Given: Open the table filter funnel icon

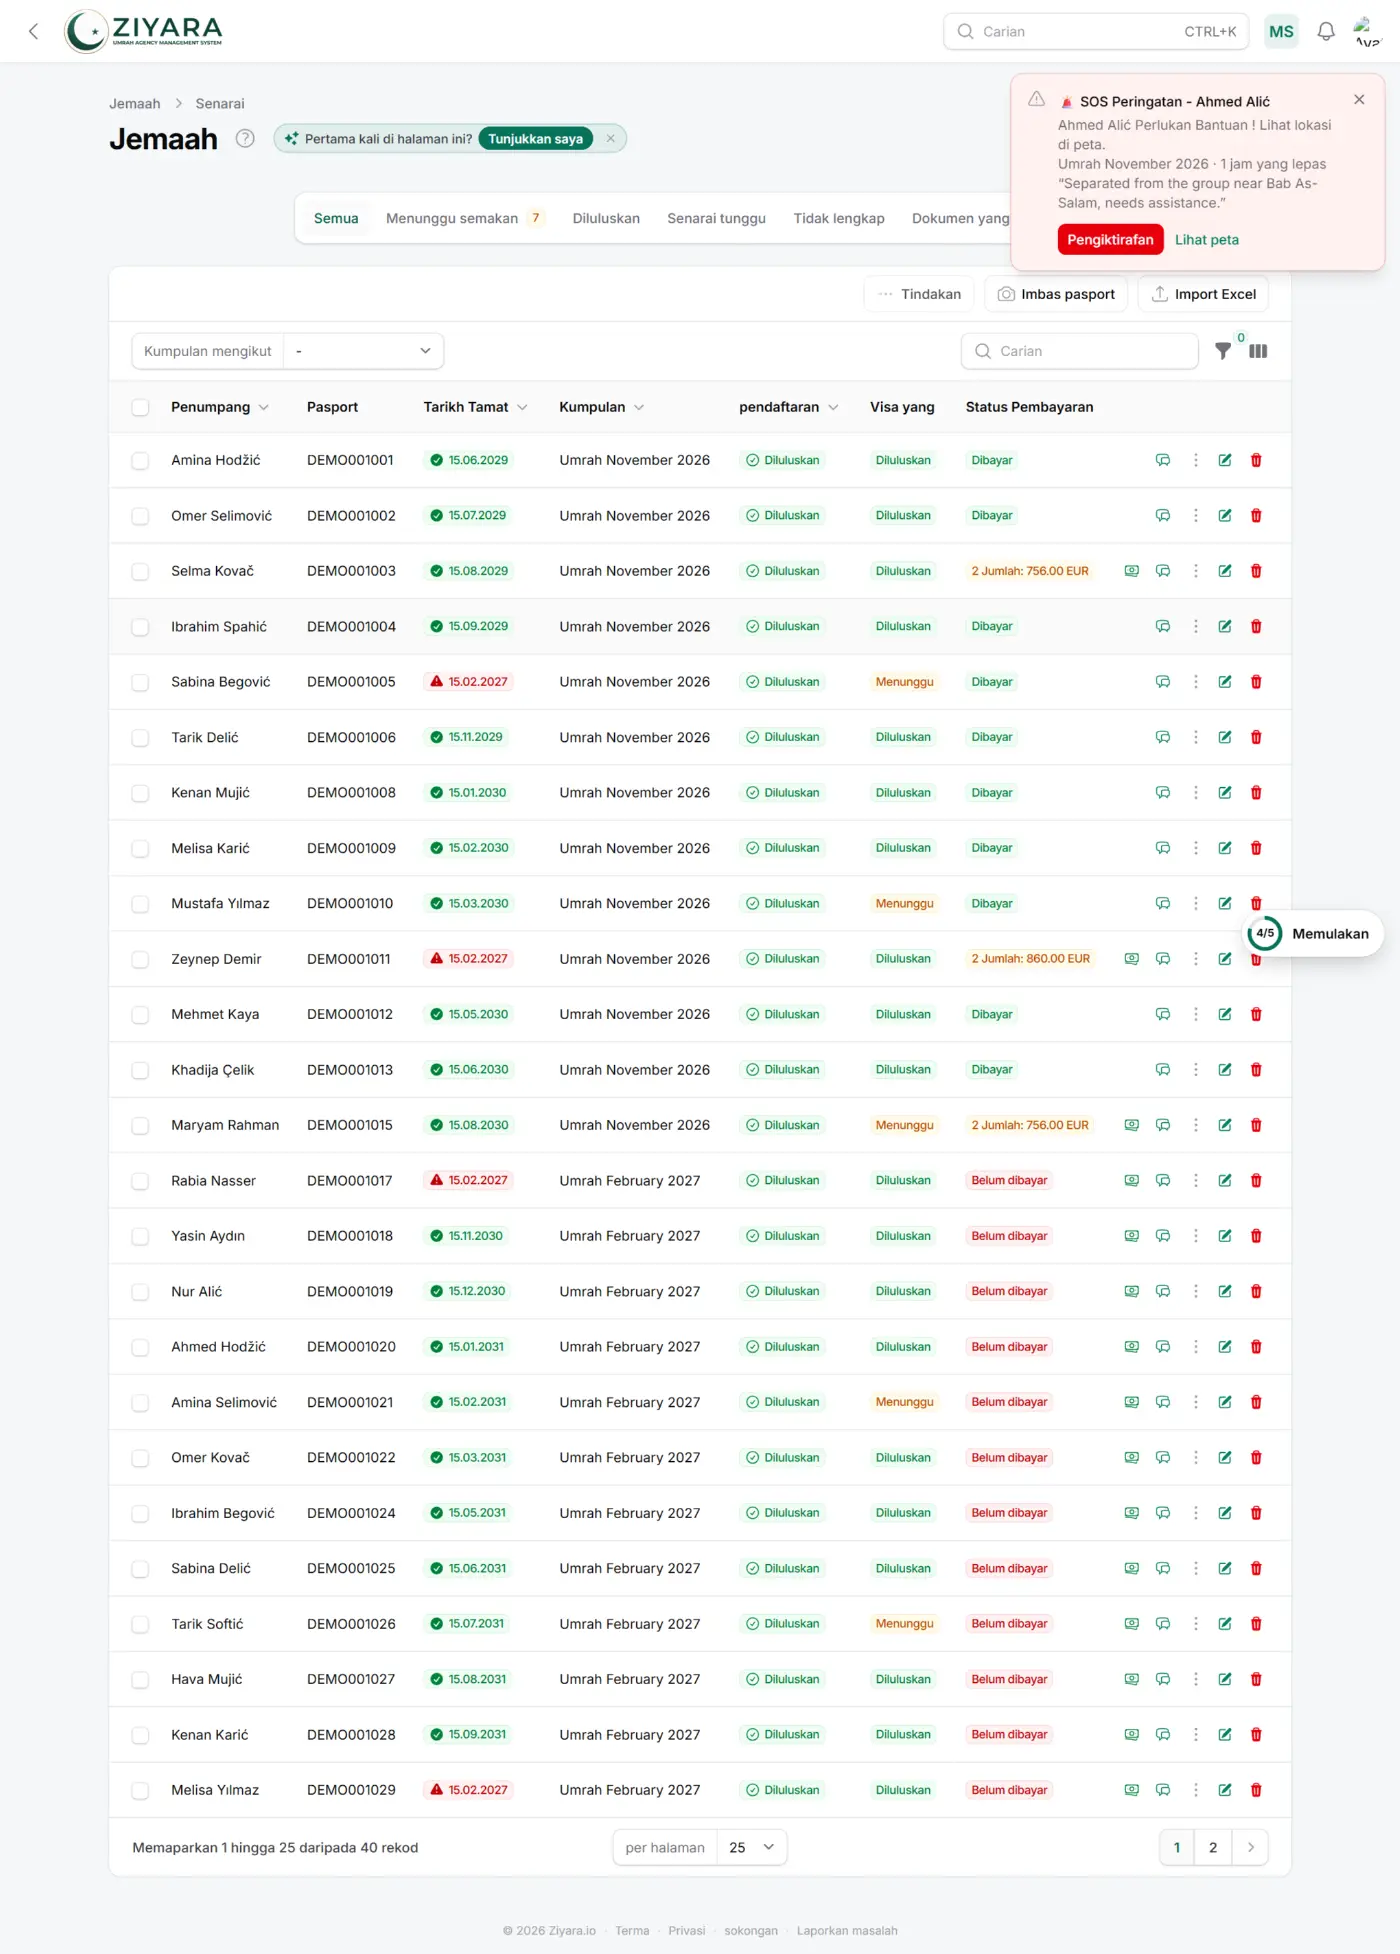Looking at the screenshot, I should coord(1223,351).
